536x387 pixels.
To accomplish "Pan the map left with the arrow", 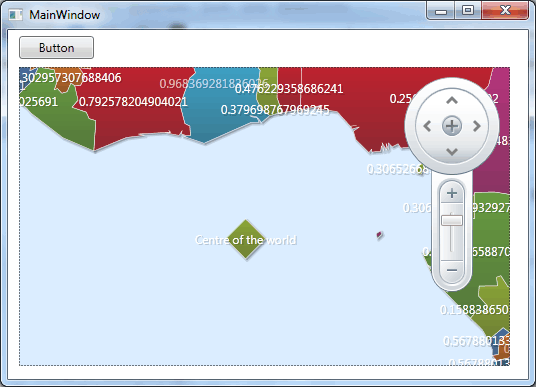I will (x=427, y=126).
